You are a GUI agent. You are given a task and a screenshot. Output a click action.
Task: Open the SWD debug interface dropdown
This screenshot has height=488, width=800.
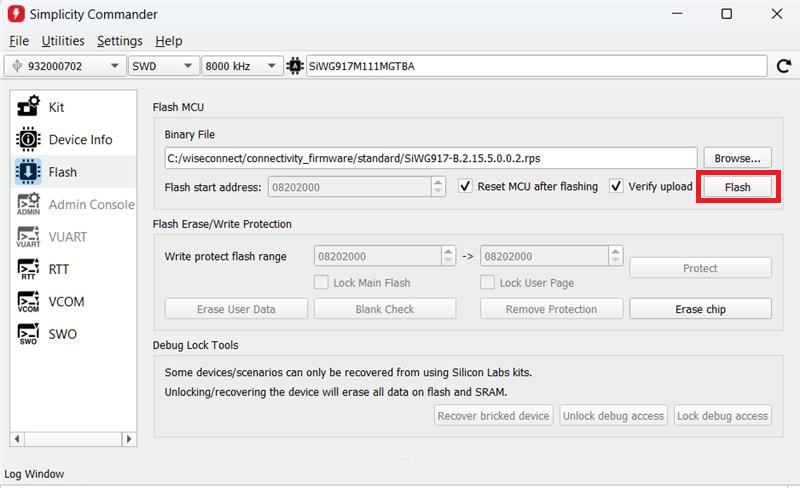tap(162, 66)
